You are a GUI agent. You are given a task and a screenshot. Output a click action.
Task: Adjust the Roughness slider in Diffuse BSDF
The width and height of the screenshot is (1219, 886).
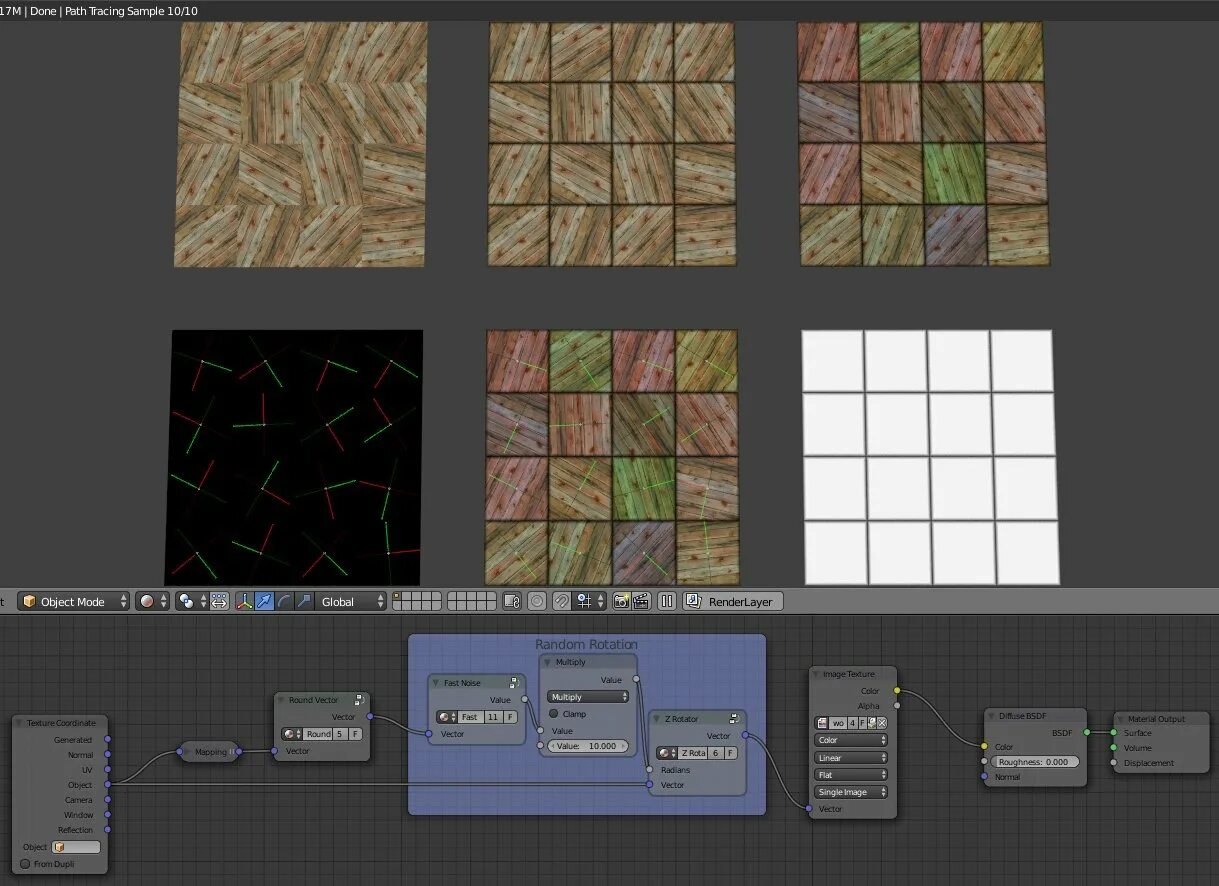point(1037,762)
